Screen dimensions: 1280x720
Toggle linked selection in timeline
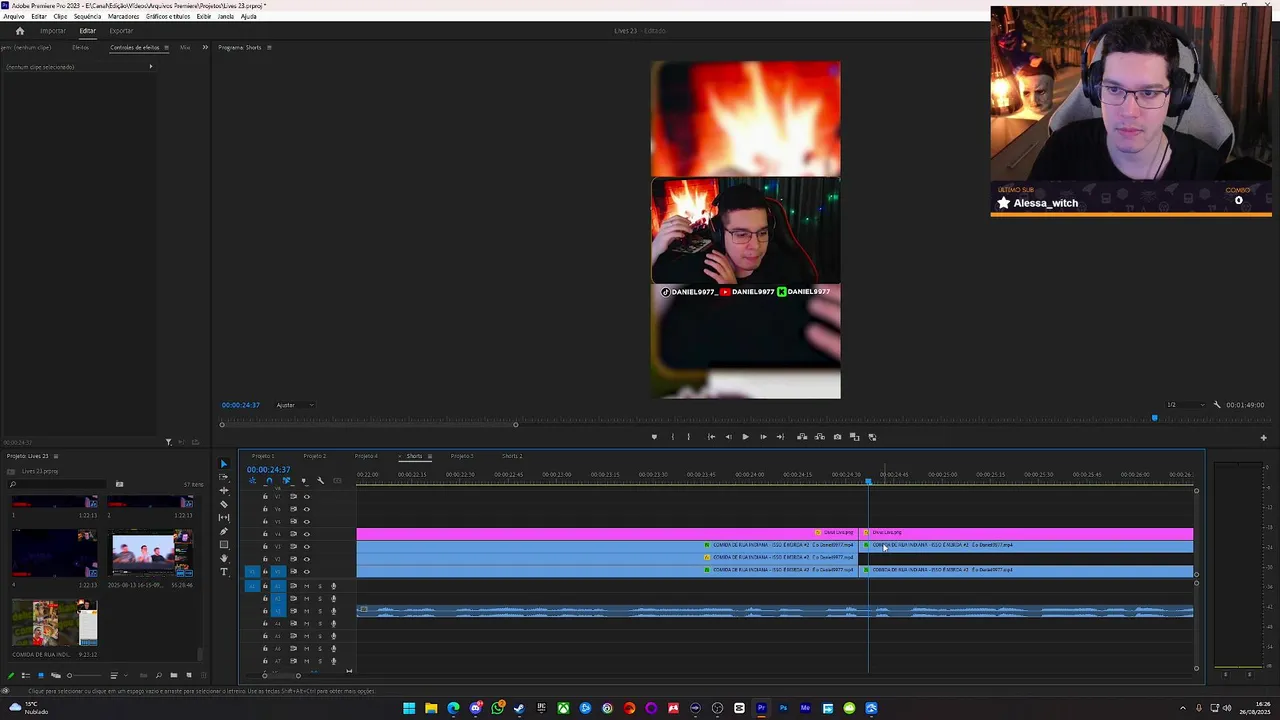(x=286, y=481)
